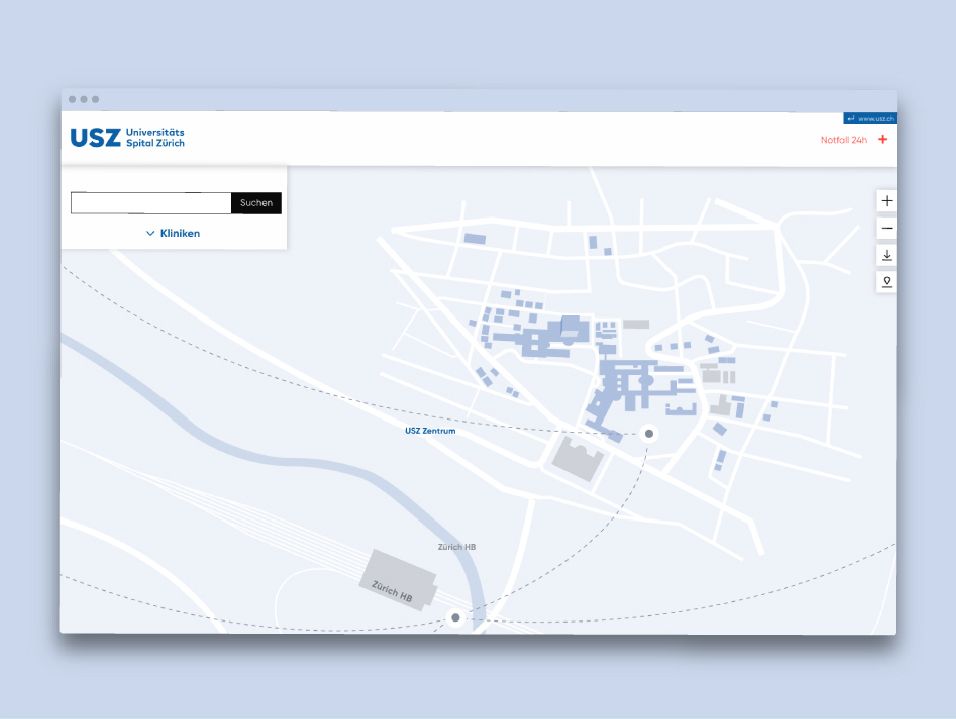Focus the search text field
This screenshot has height=719, width=956.
(150, 203)
